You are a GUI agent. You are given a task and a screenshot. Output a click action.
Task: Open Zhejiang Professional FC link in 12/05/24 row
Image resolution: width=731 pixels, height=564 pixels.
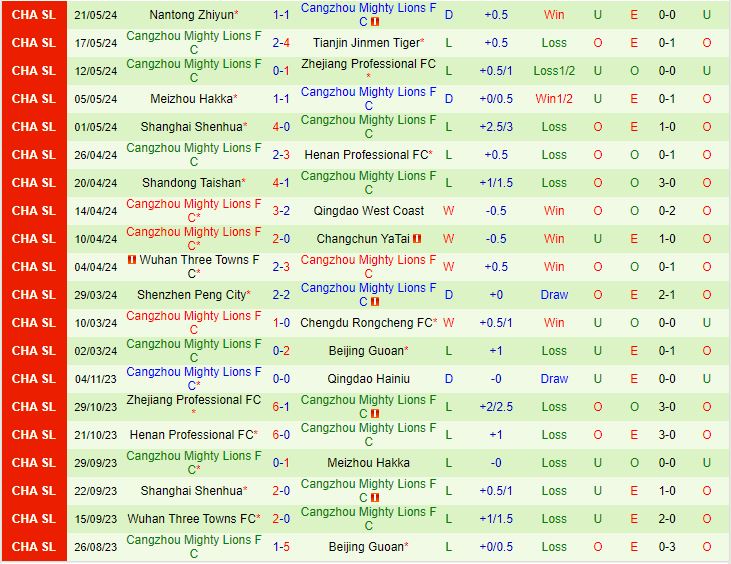368,64
